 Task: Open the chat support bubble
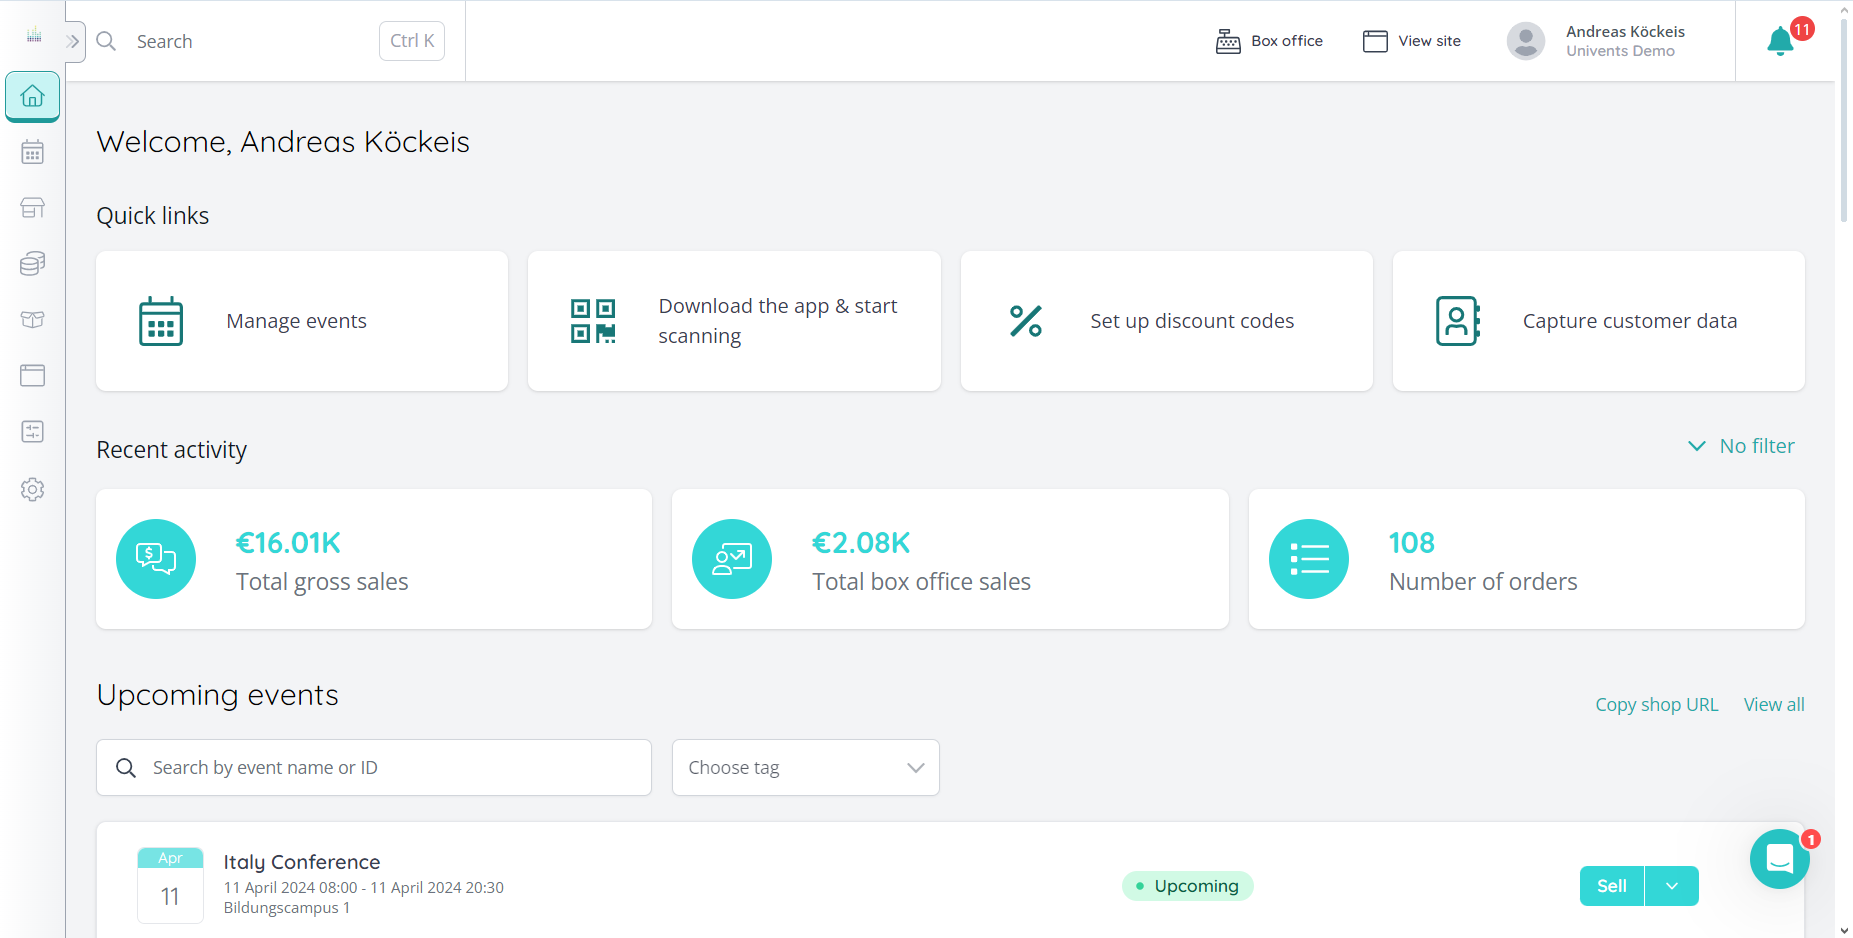[x=1779, y=859]
